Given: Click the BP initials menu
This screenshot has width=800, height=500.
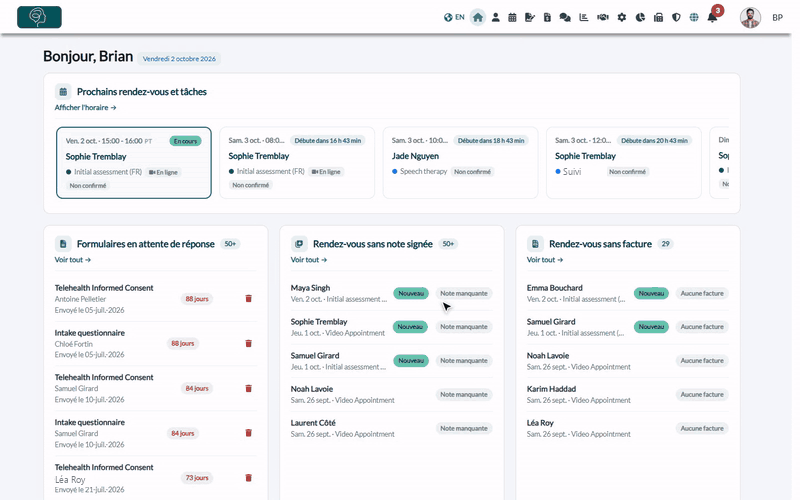Looking at the screenshot, I should pyautogui.click(x=777, y=17).
